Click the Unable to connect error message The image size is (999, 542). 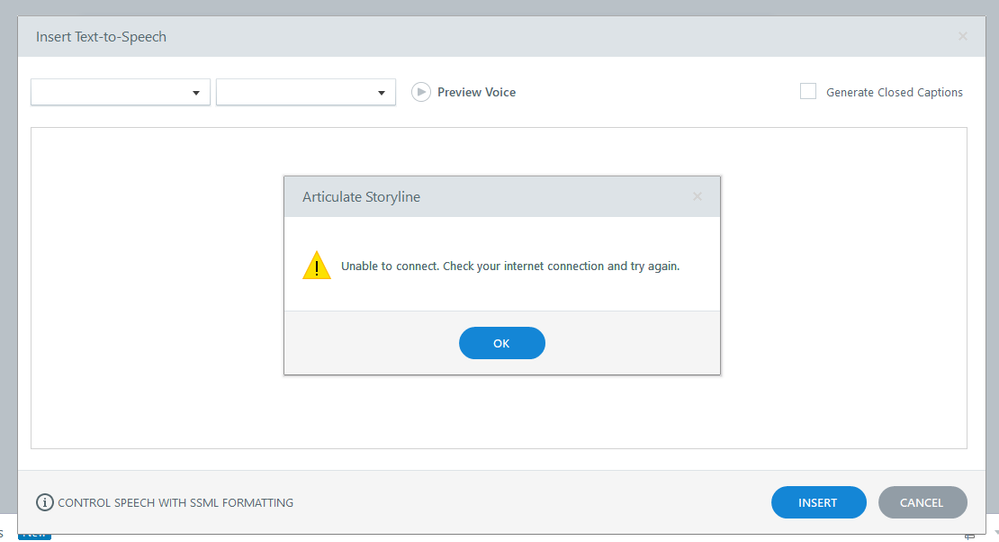pos(510,267)
